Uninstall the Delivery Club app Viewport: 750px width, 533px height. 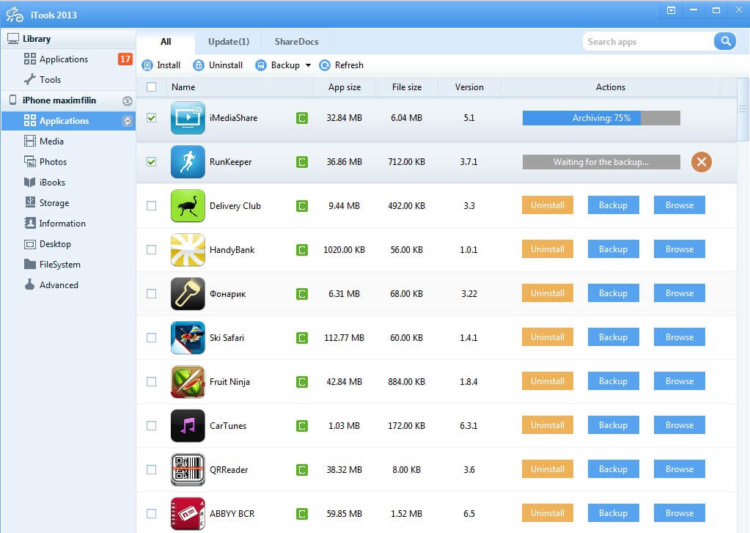(547, 205)
